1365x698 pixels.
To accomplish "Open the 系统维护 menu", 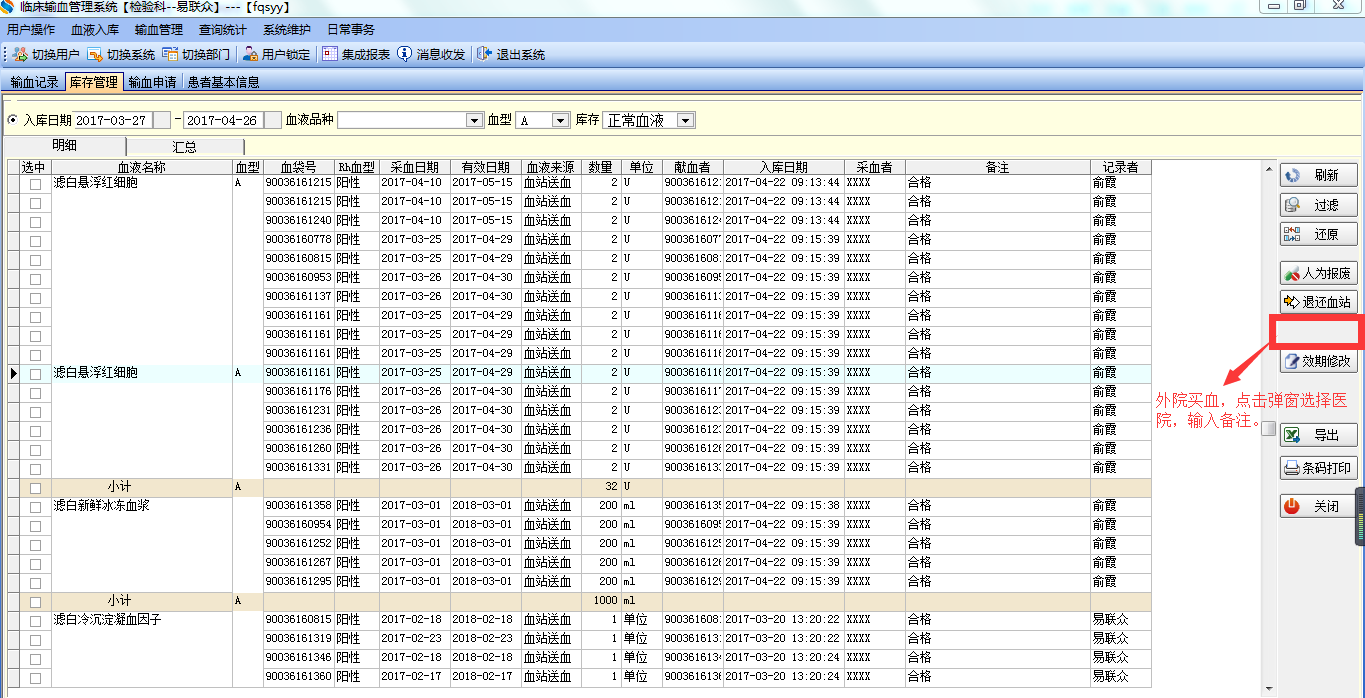I will (x=287, y=30).
